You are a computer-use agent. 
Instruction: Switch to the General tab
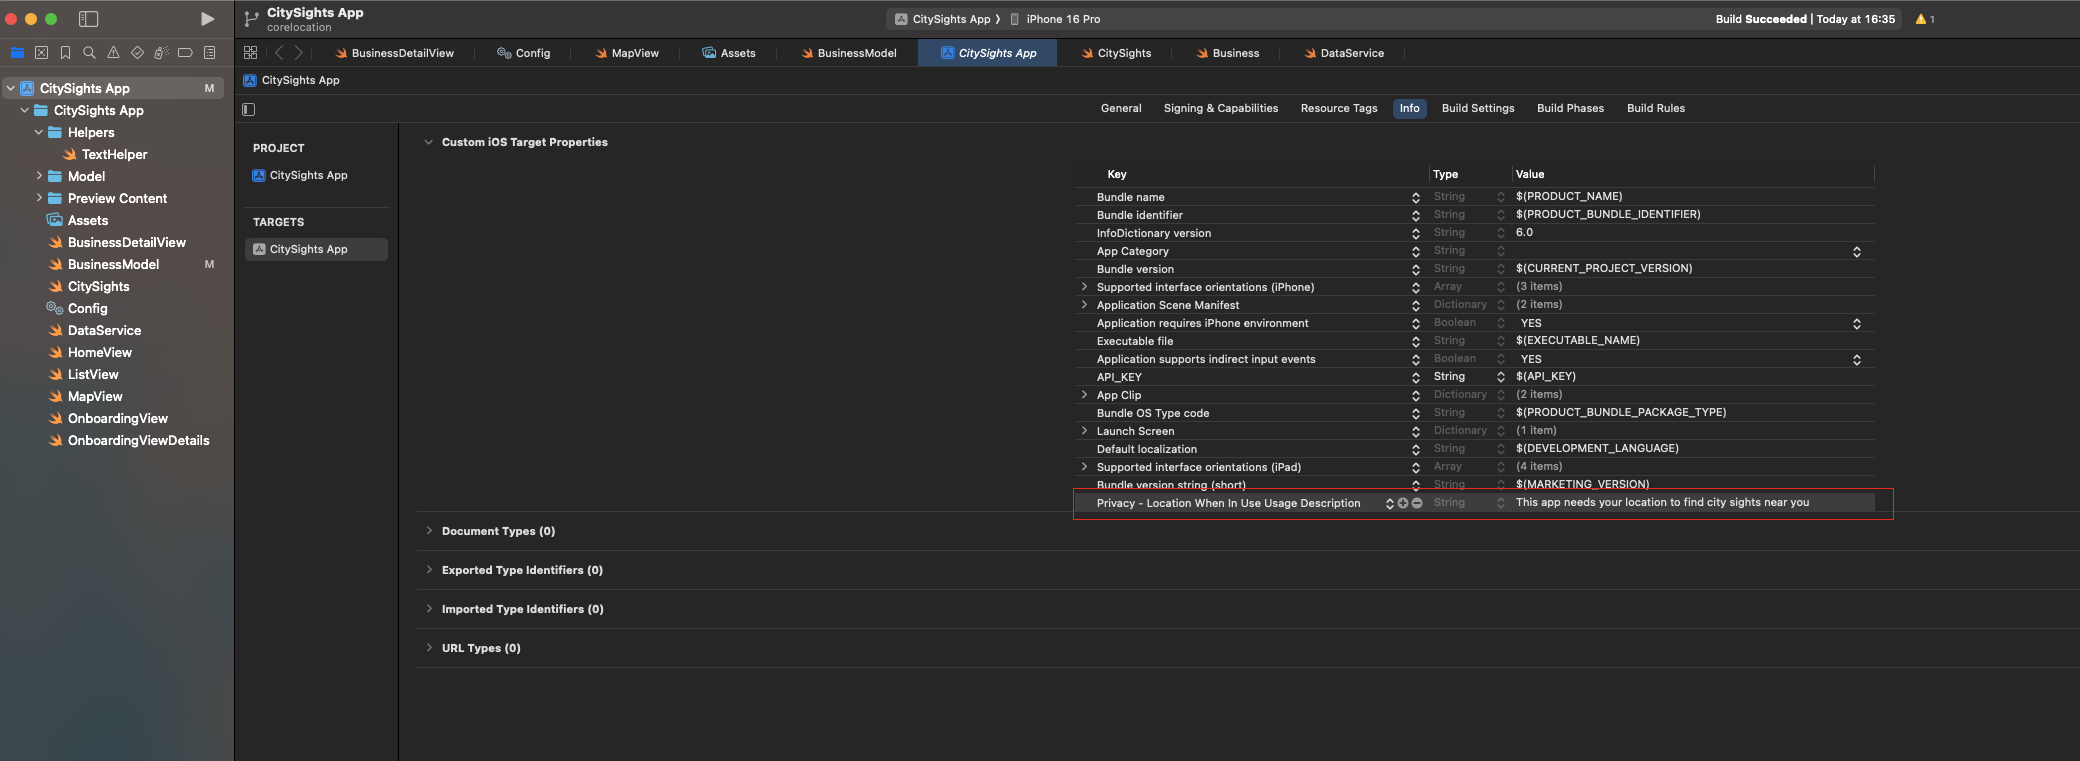[x=1121, y=108]
